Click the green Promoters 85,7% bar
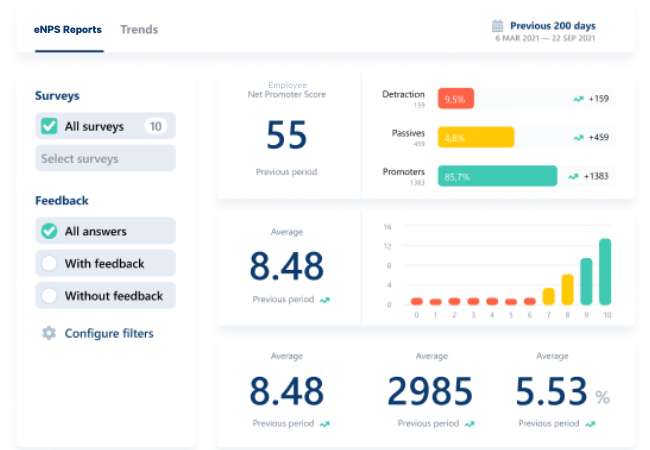 pos(497,176)
